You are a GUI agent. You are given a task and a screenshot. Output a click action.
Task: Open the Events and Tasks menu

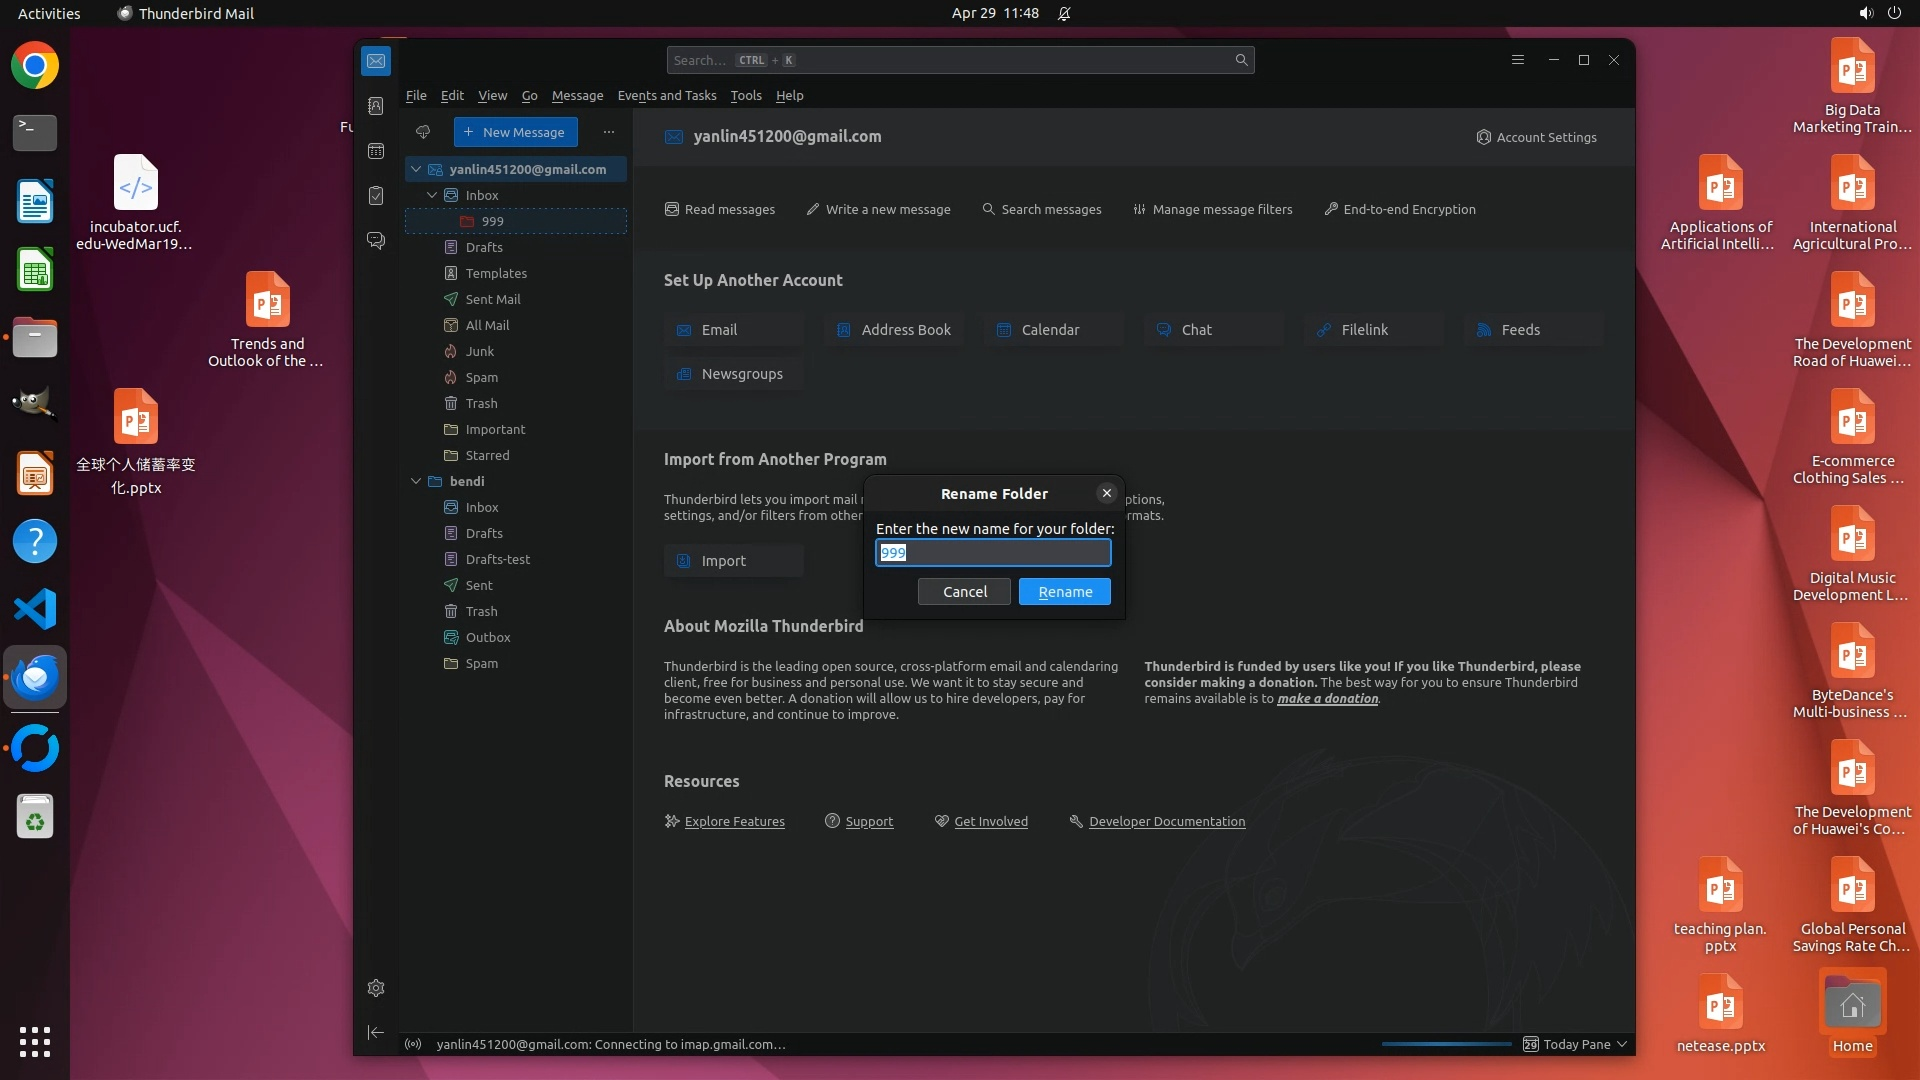(x=666, y=95)
